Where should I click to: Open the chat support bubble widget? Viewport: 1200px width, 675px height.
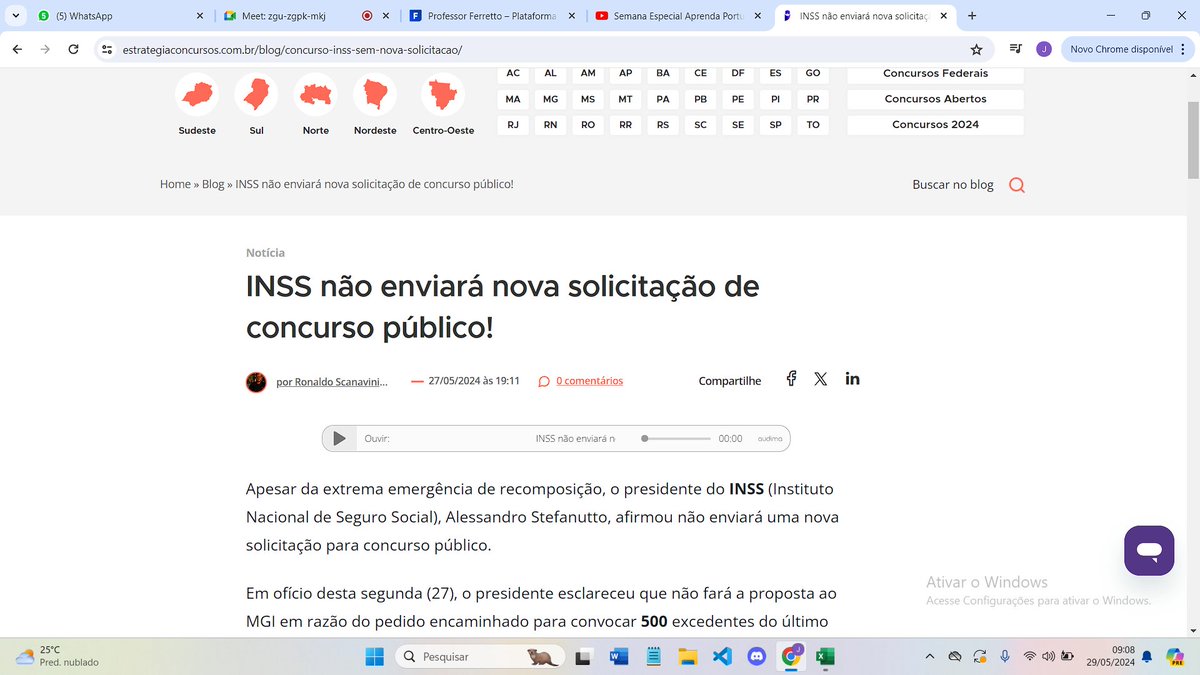pos(1148,549)
